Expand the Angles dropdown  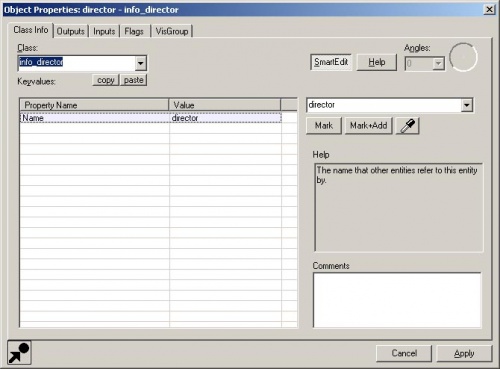[x=439, y=63]
